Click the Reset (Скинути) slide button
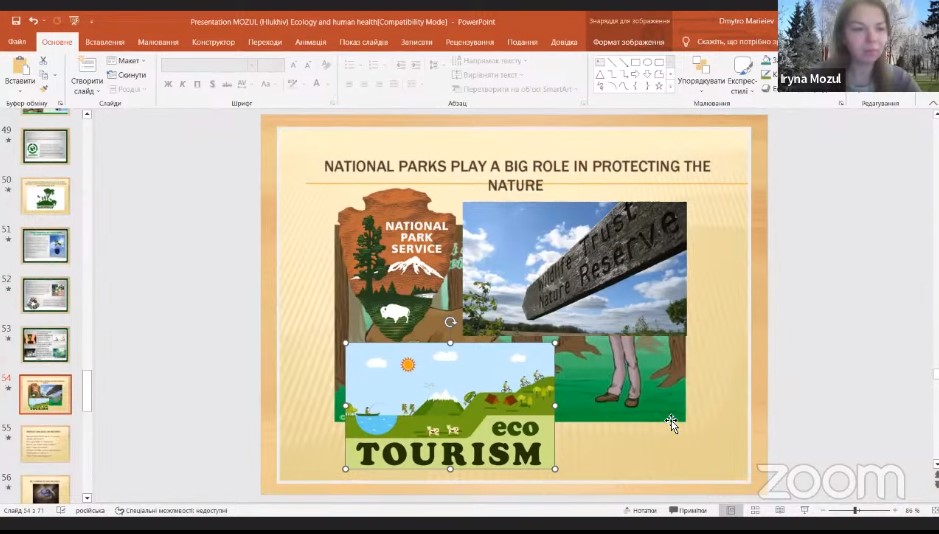This screenshot has height=534, width=939. click(x=127, y=75)
